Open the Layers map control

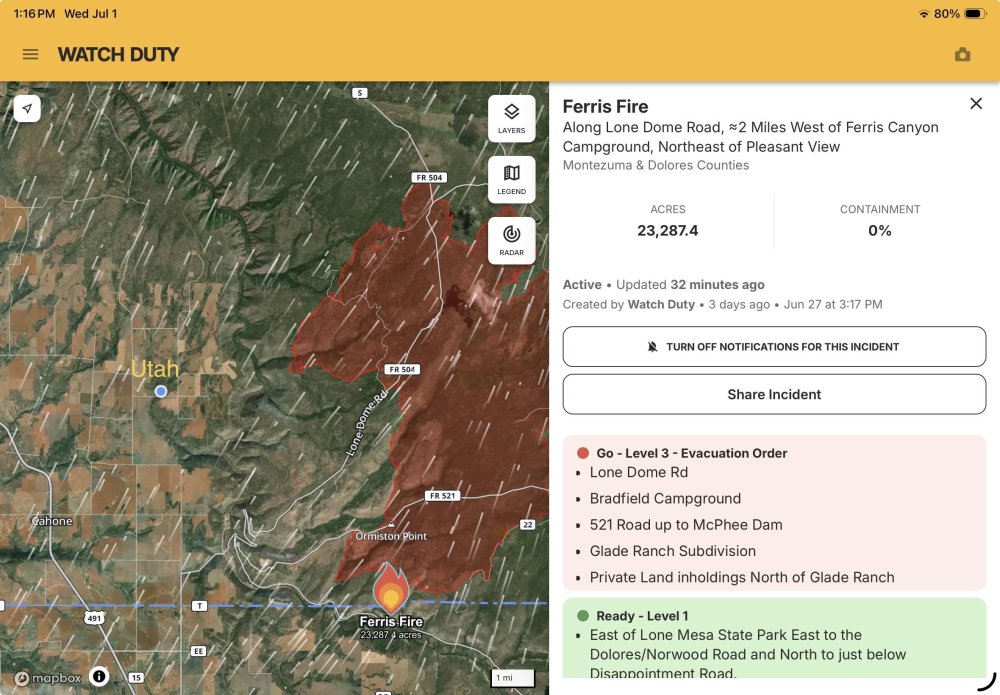tap(511, 119)
